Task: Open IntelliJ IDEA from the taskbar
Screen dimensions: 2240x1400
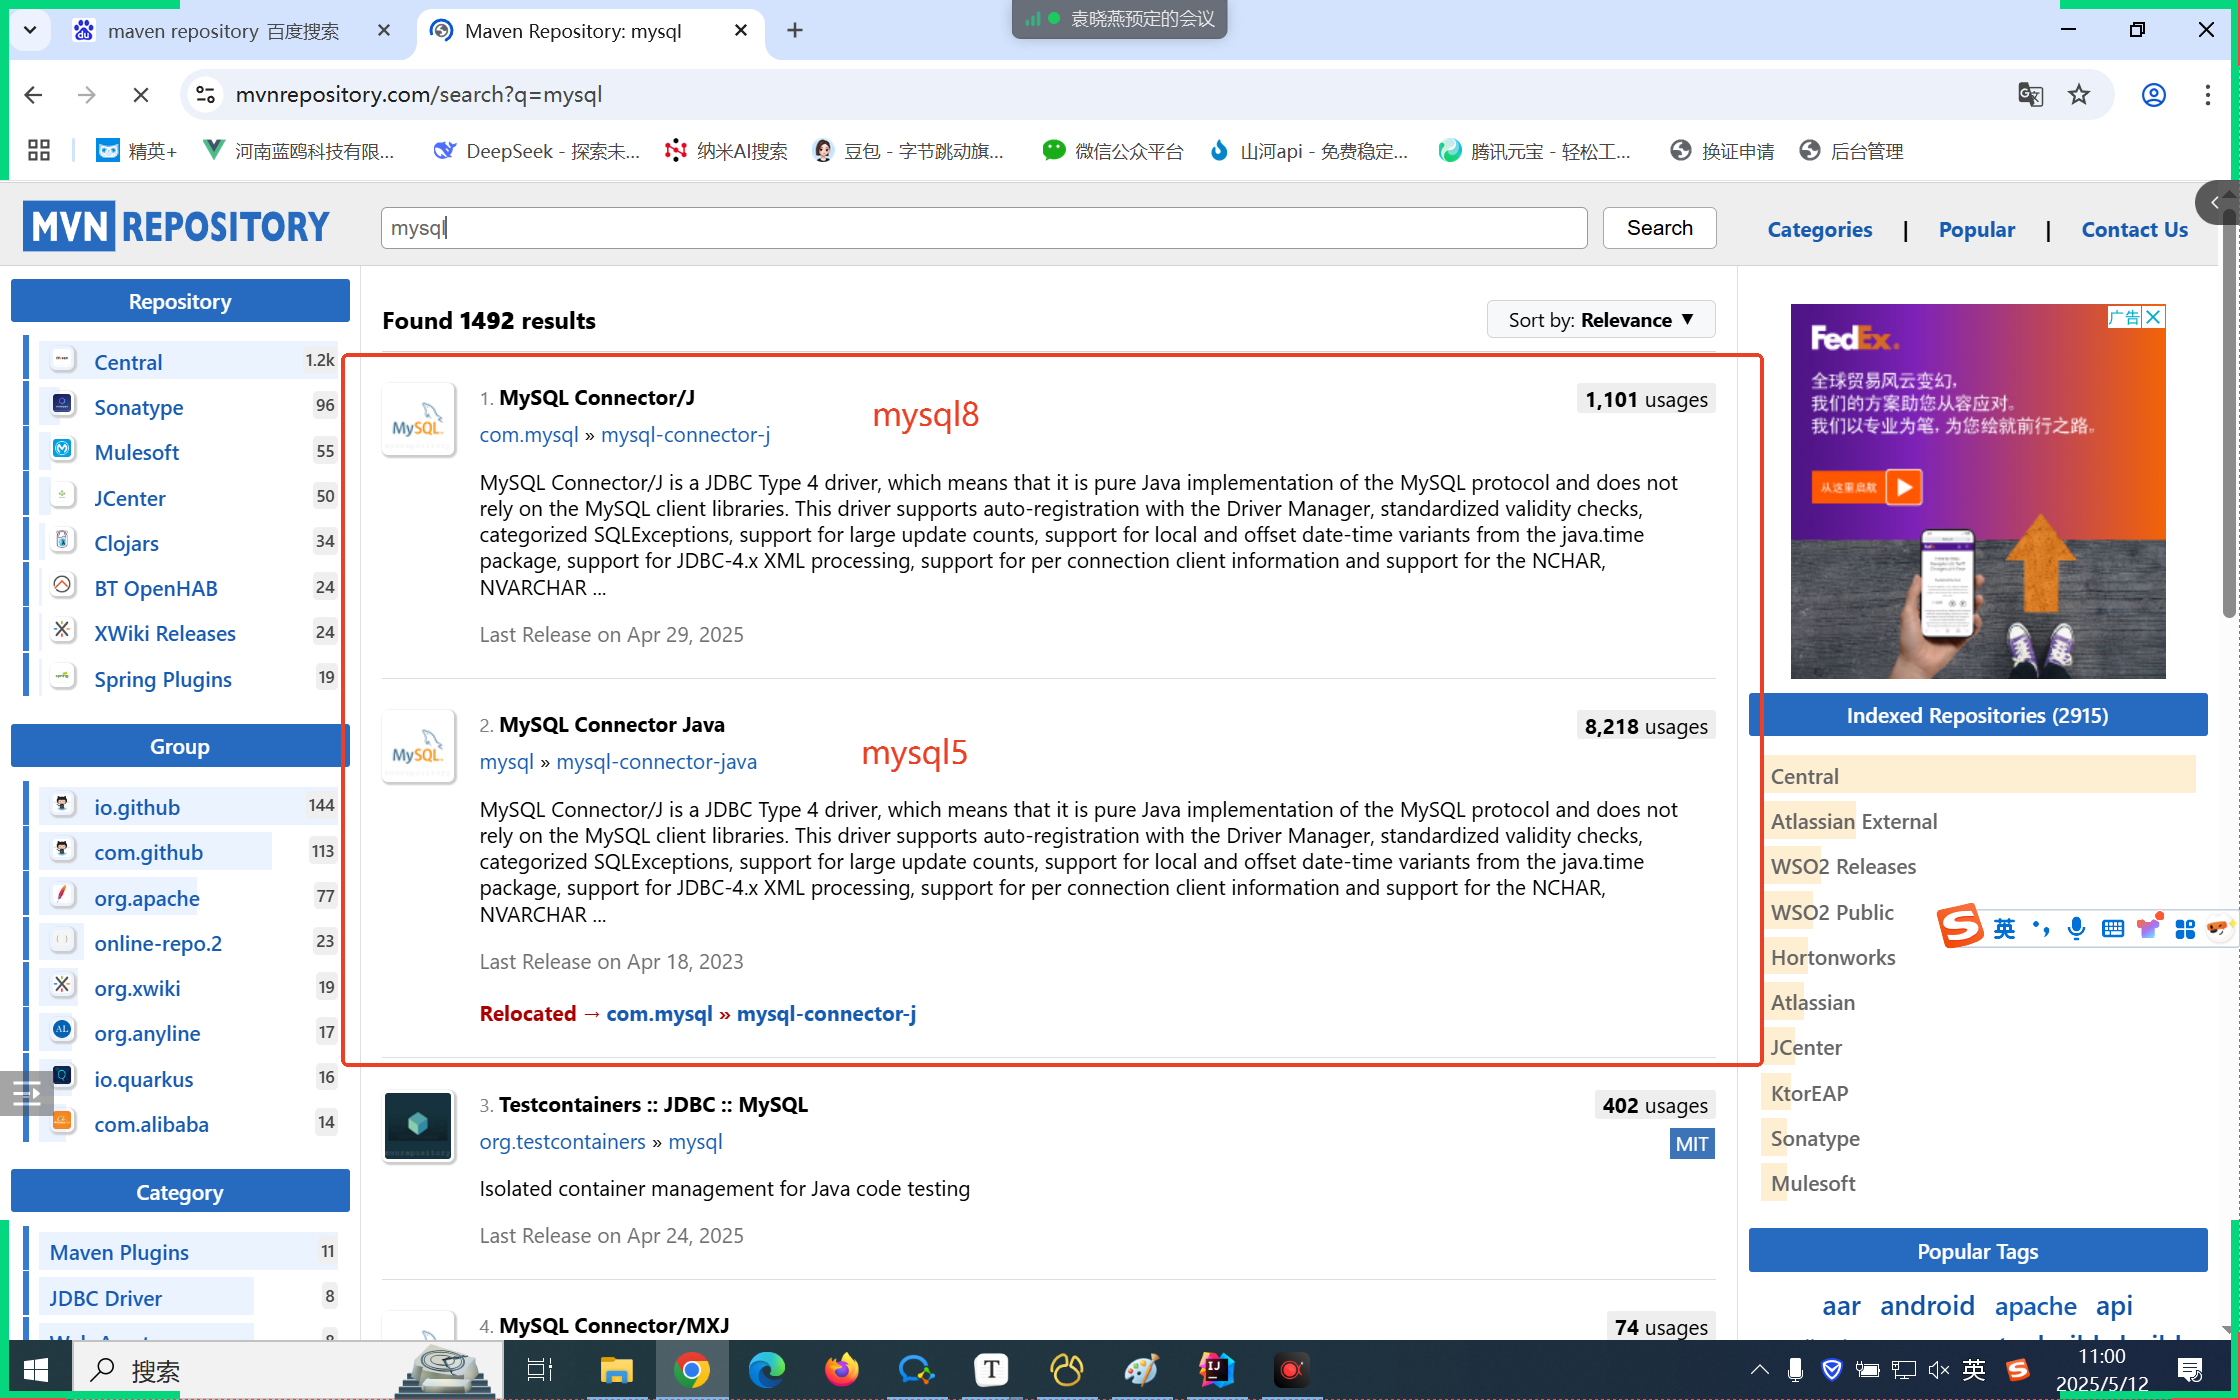Action: click(x=1216, y=1369)
